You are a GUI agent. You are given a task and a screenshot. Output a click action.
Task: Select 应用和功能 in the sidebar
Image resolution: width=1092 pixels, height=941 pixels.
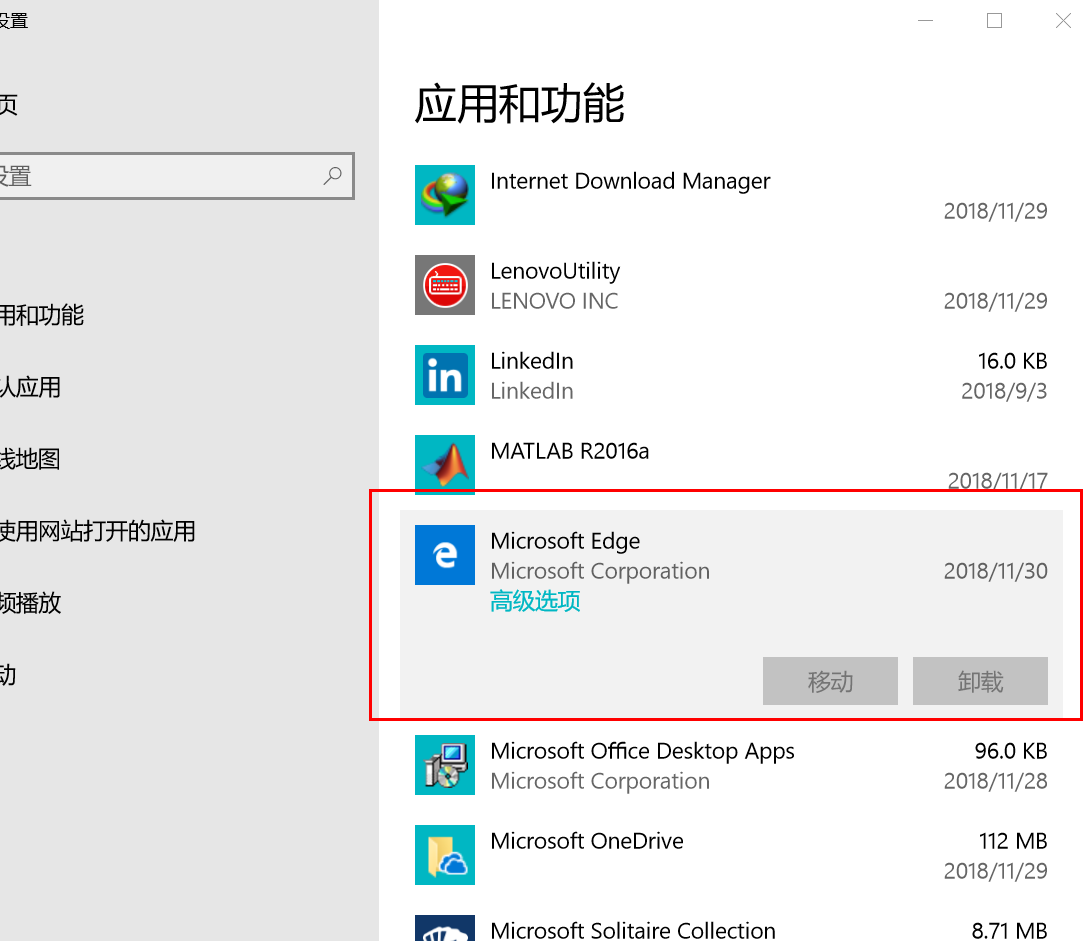(x=42, y=316)
